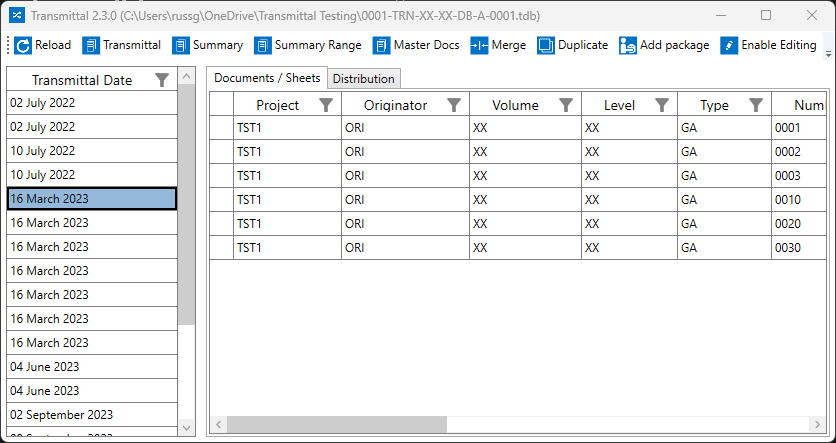Click the Reload toolbar icon

[24, 45]
